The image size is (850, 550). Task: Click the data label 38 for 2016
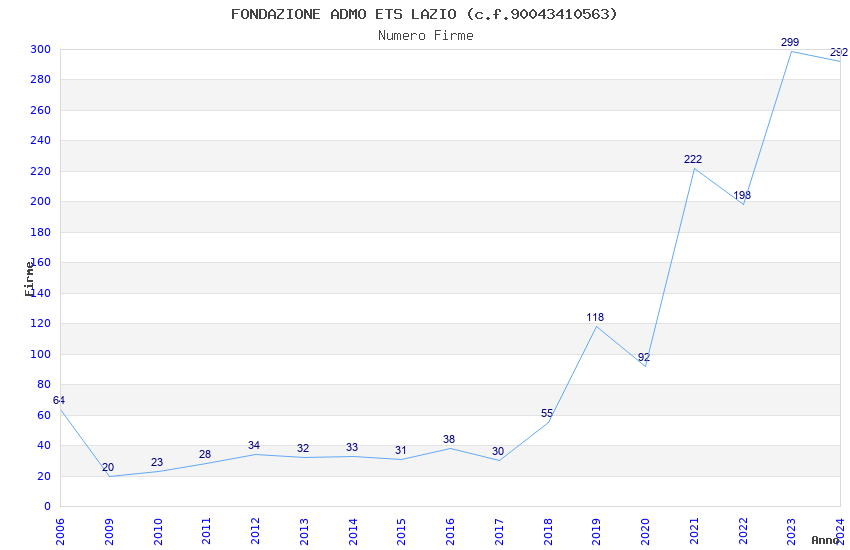click(x=448, y=439)
